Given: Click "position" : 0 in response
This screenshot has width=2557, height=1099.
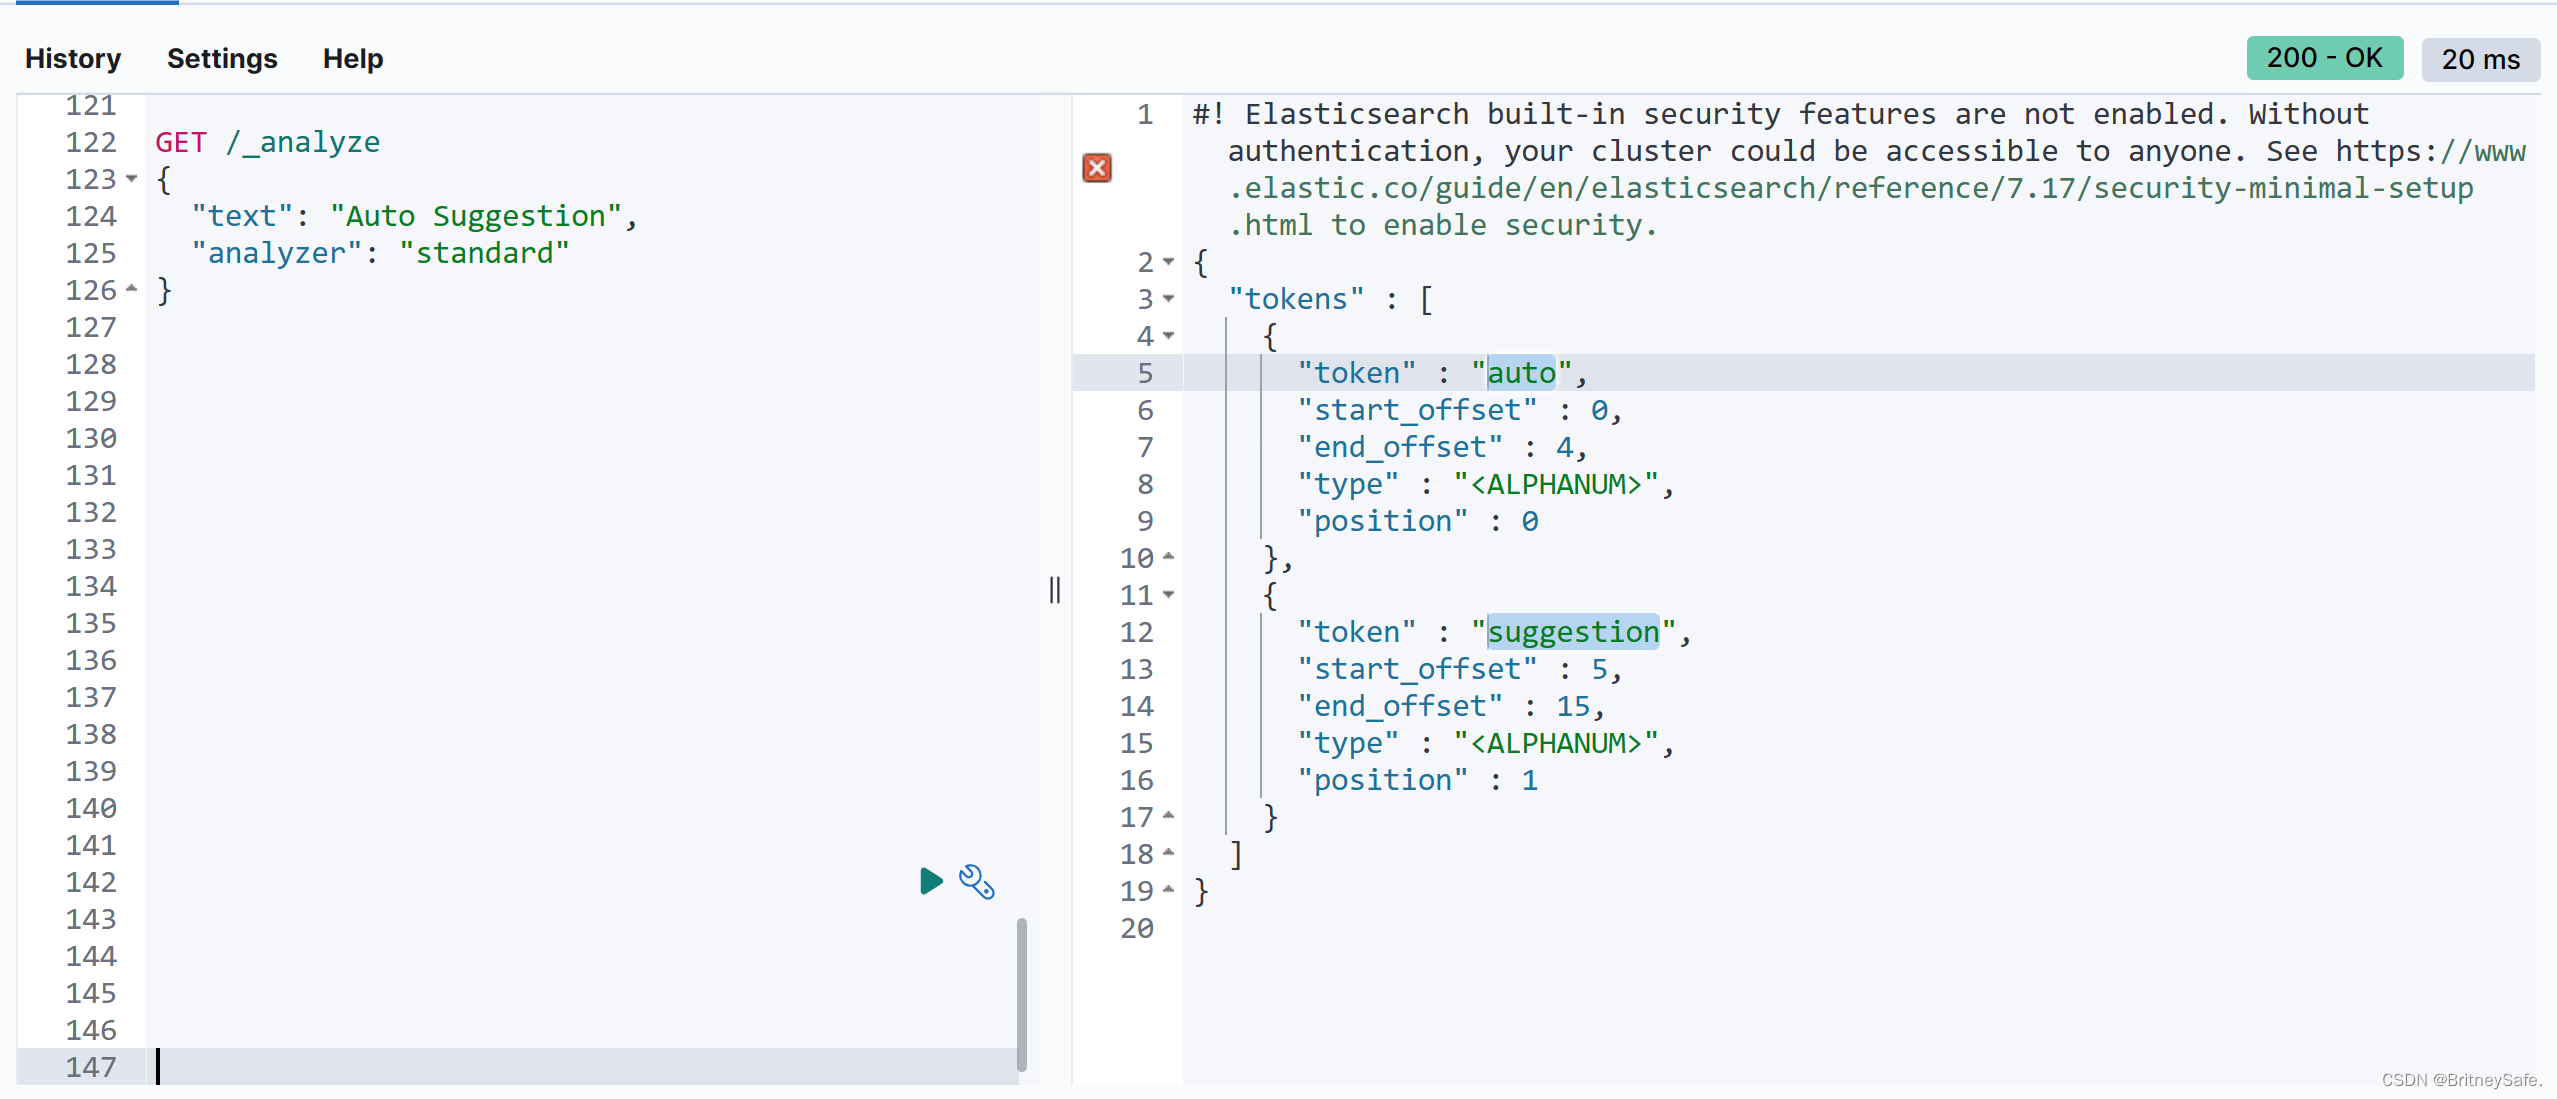Looking at the screenshot, I should tap(1417, 521).
